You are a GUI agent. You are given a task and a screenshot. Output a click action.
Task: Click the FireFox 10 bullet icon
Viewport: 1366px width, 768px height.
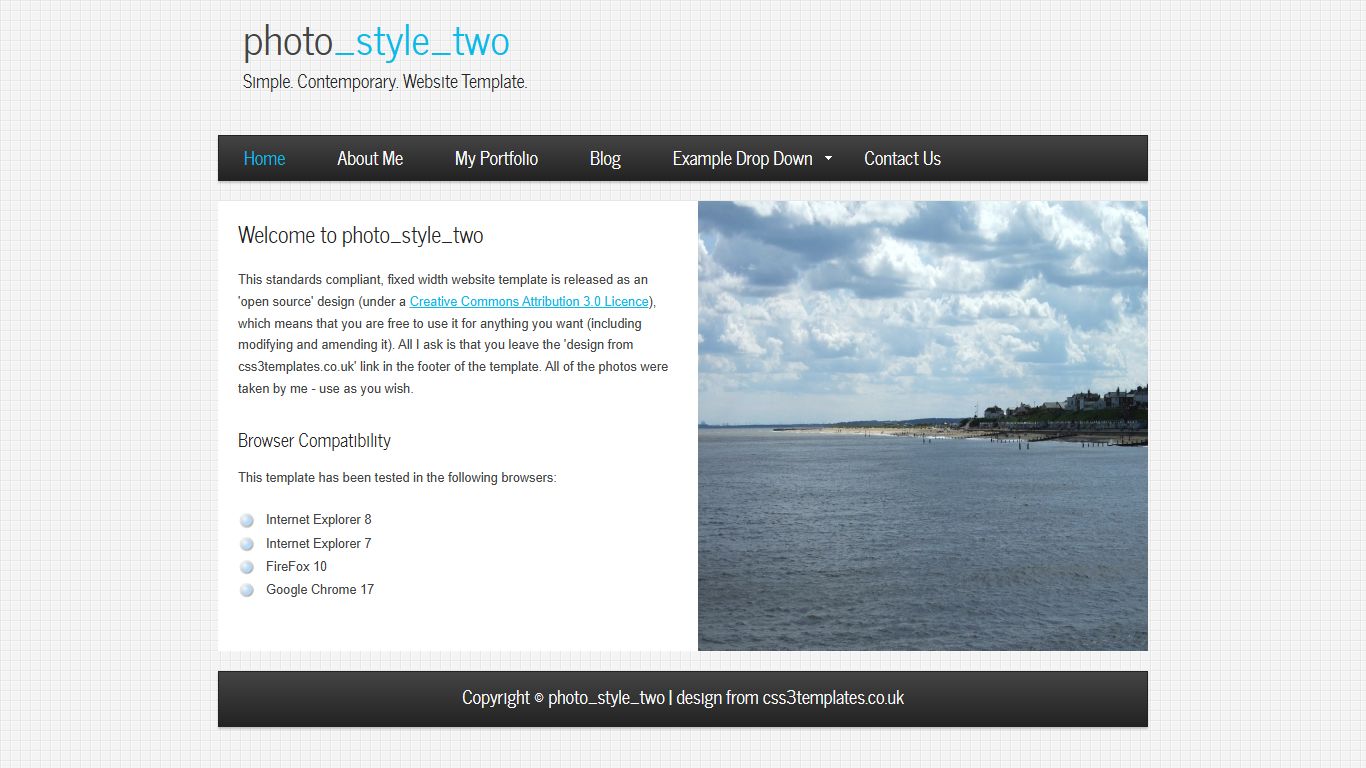pos(247,567)
